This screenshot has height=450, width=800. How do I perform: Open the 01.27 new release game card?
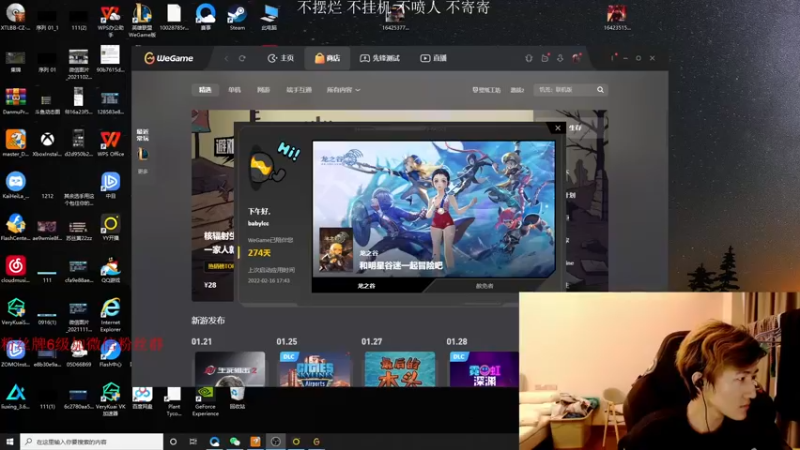pos(400,369)
